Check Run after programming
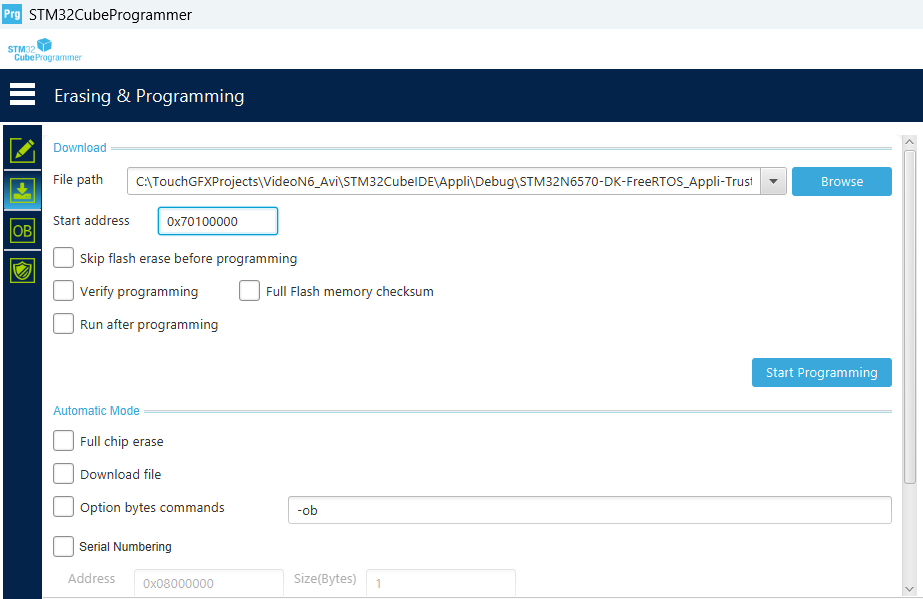This screenshot has height=599, width=923. tap(64, 324)
